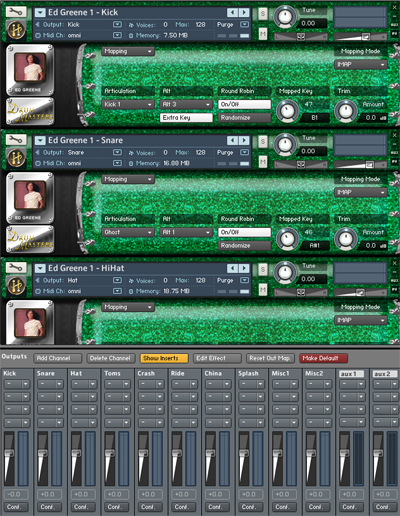Solo the HiHat instrument
400x516 pixels.
[x=263, y=269]
